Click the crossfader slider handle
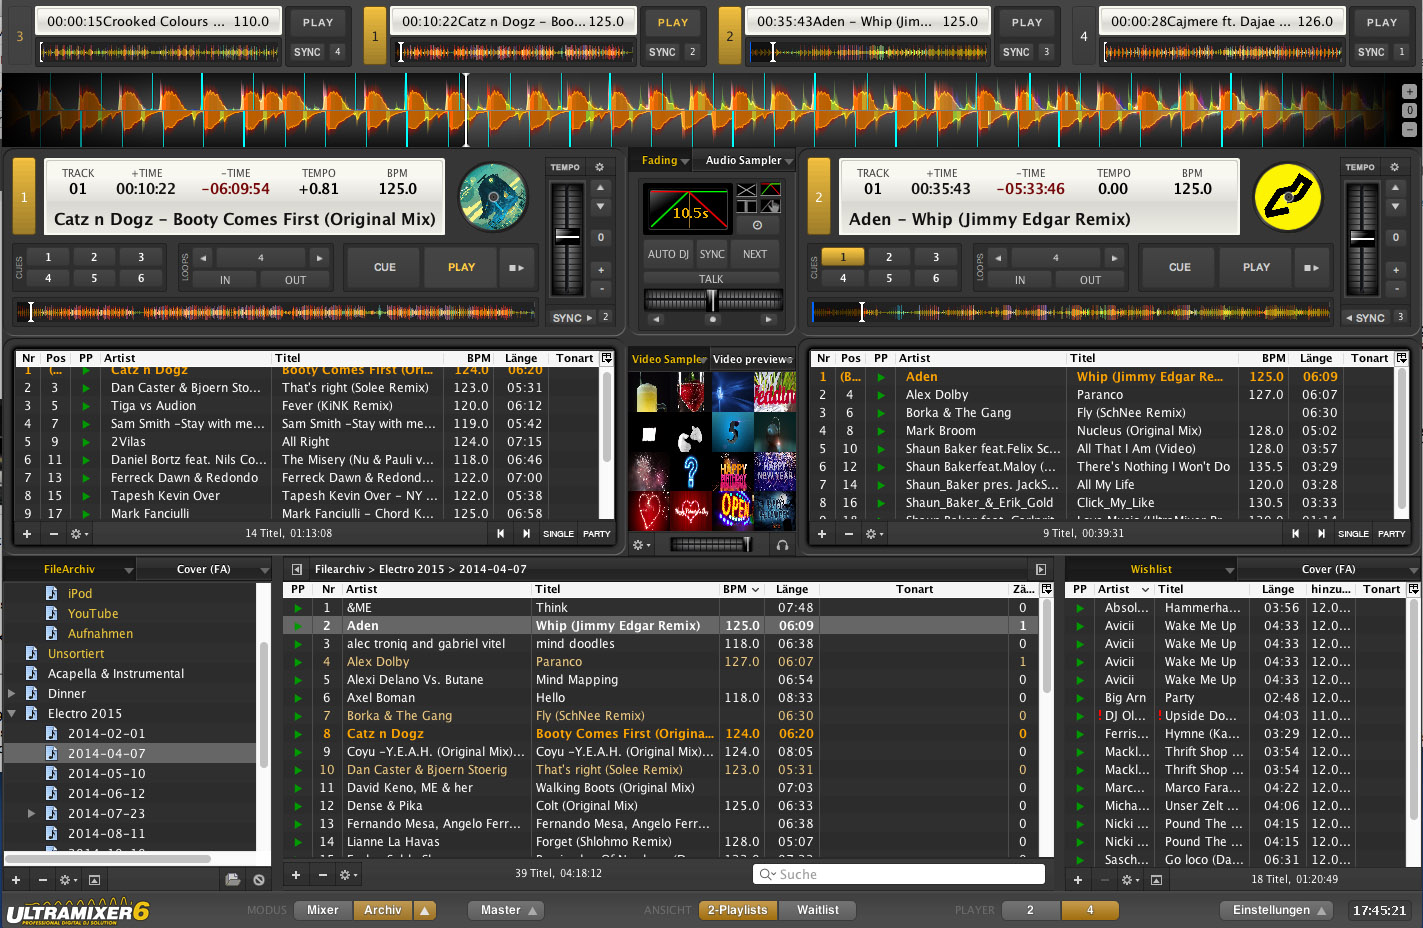 tap(712, 300)
